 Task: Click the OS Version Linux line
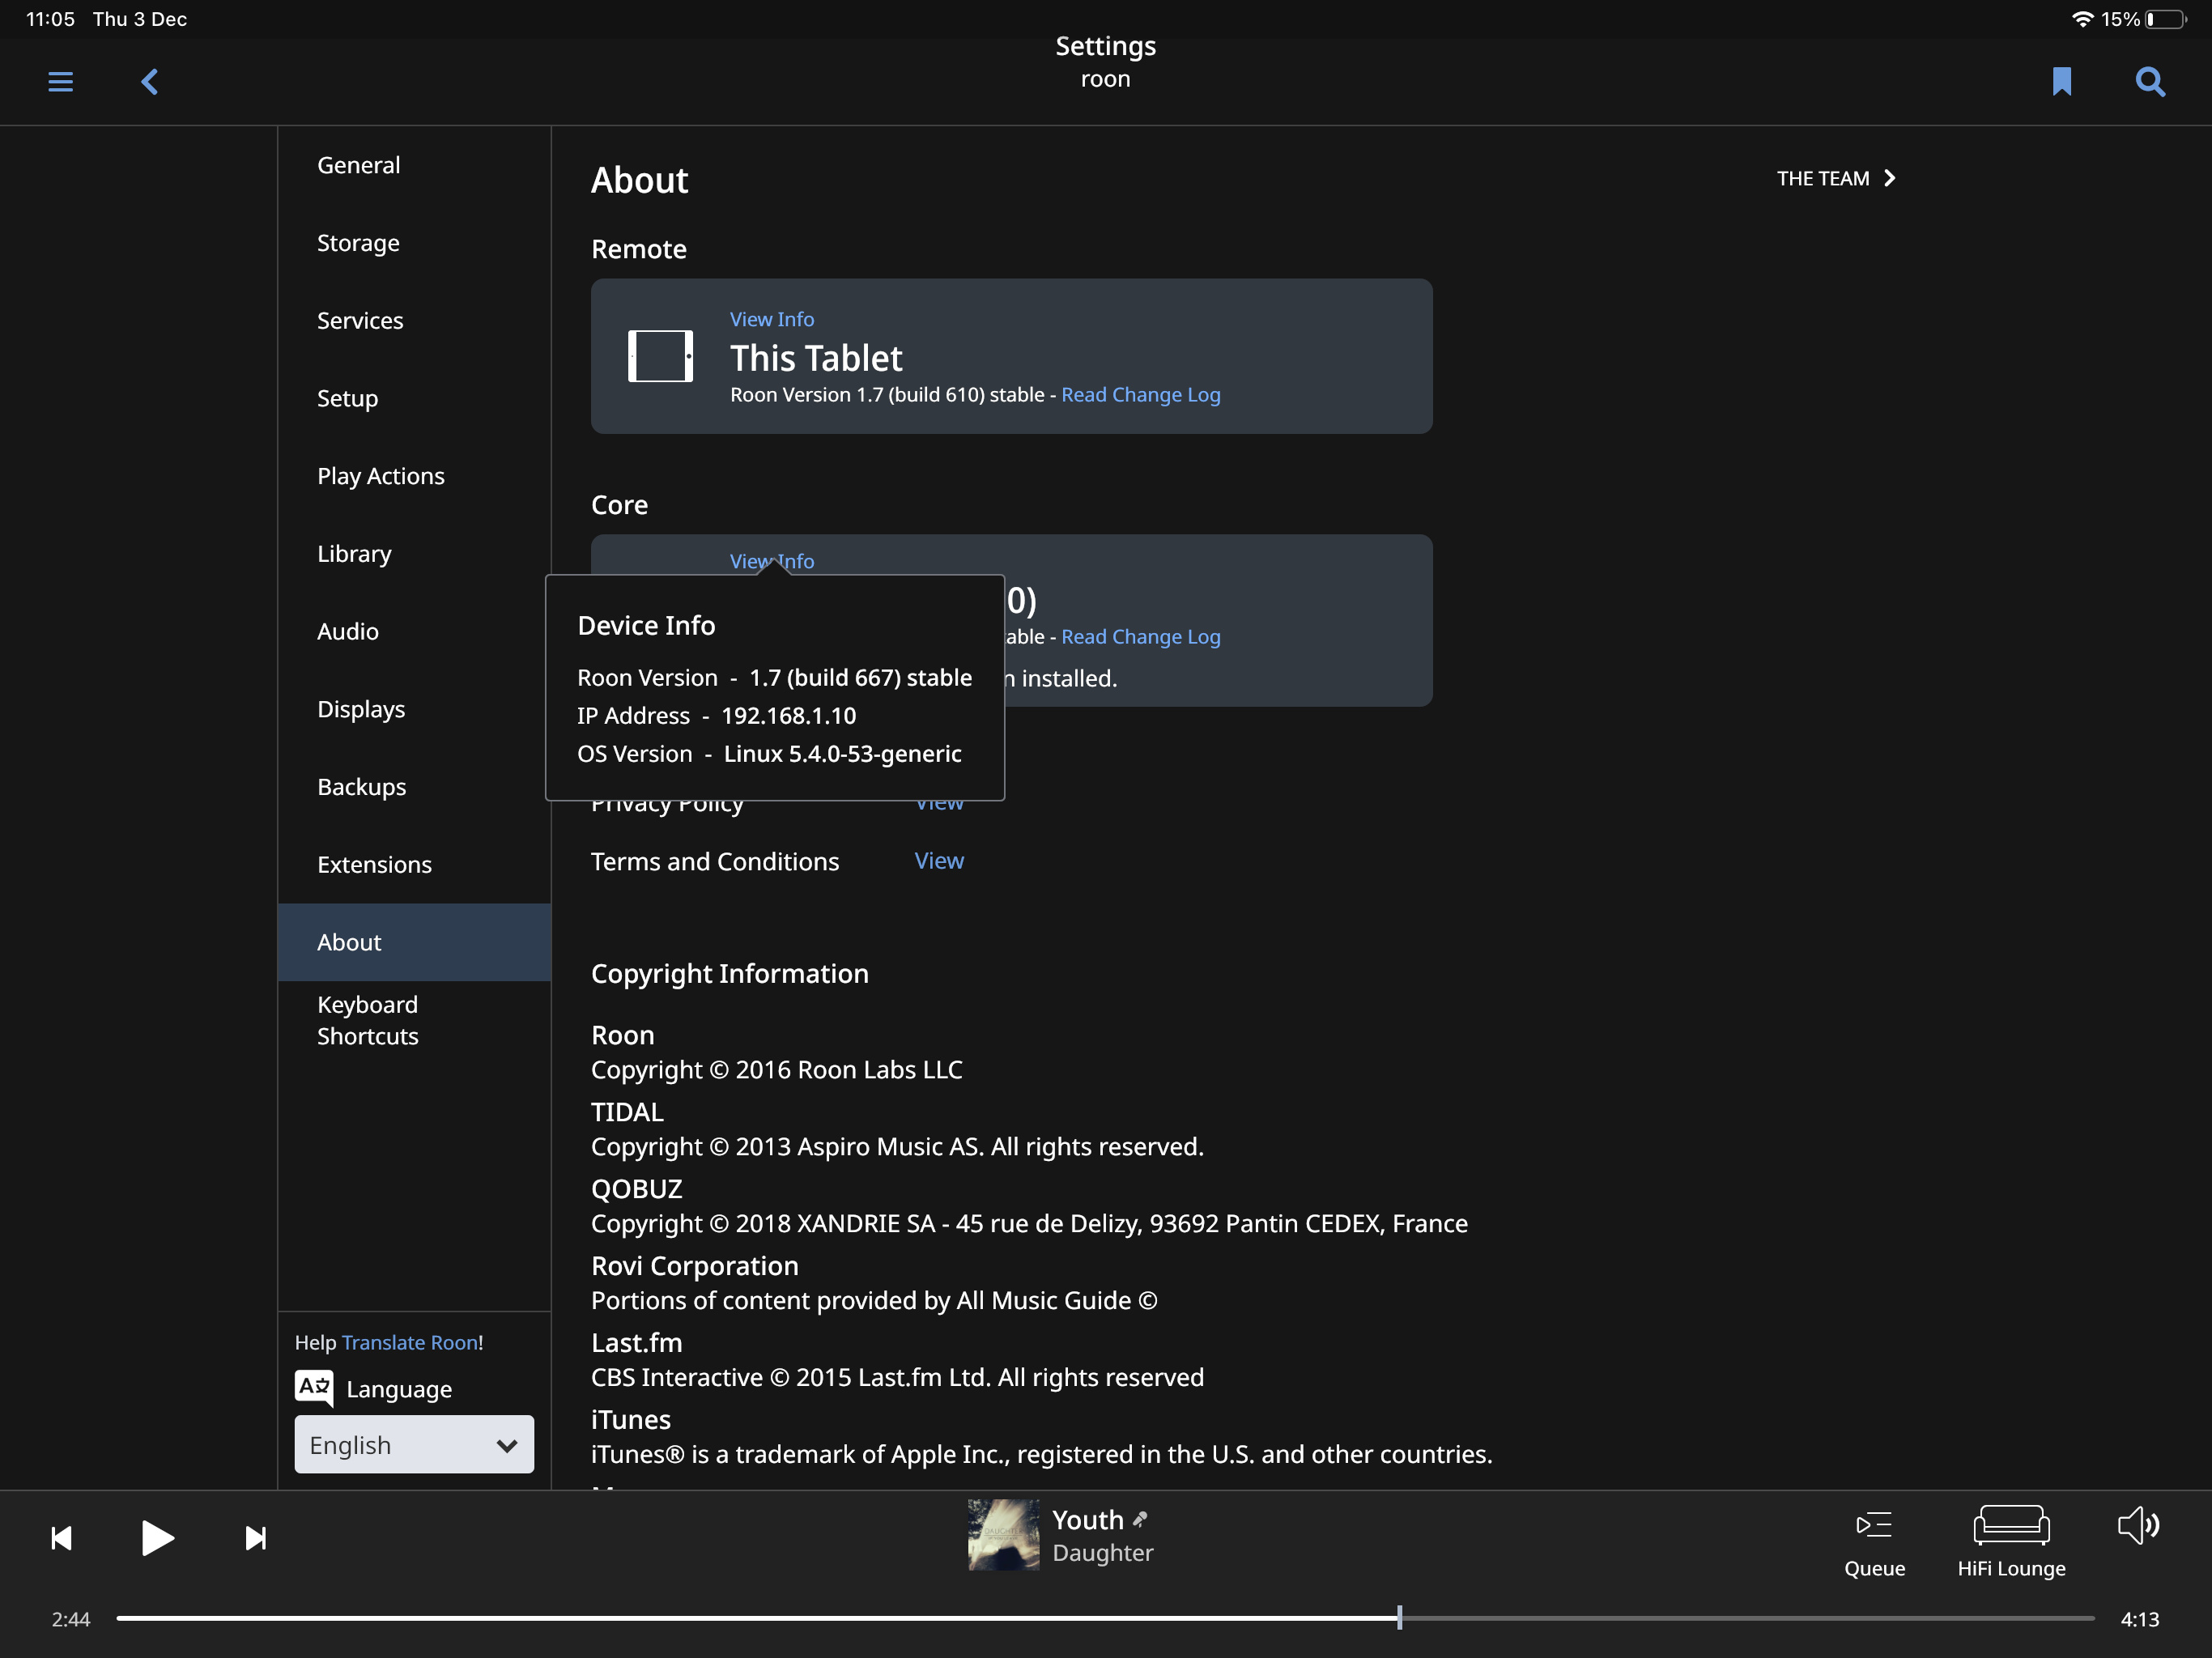tap(769, 754)
